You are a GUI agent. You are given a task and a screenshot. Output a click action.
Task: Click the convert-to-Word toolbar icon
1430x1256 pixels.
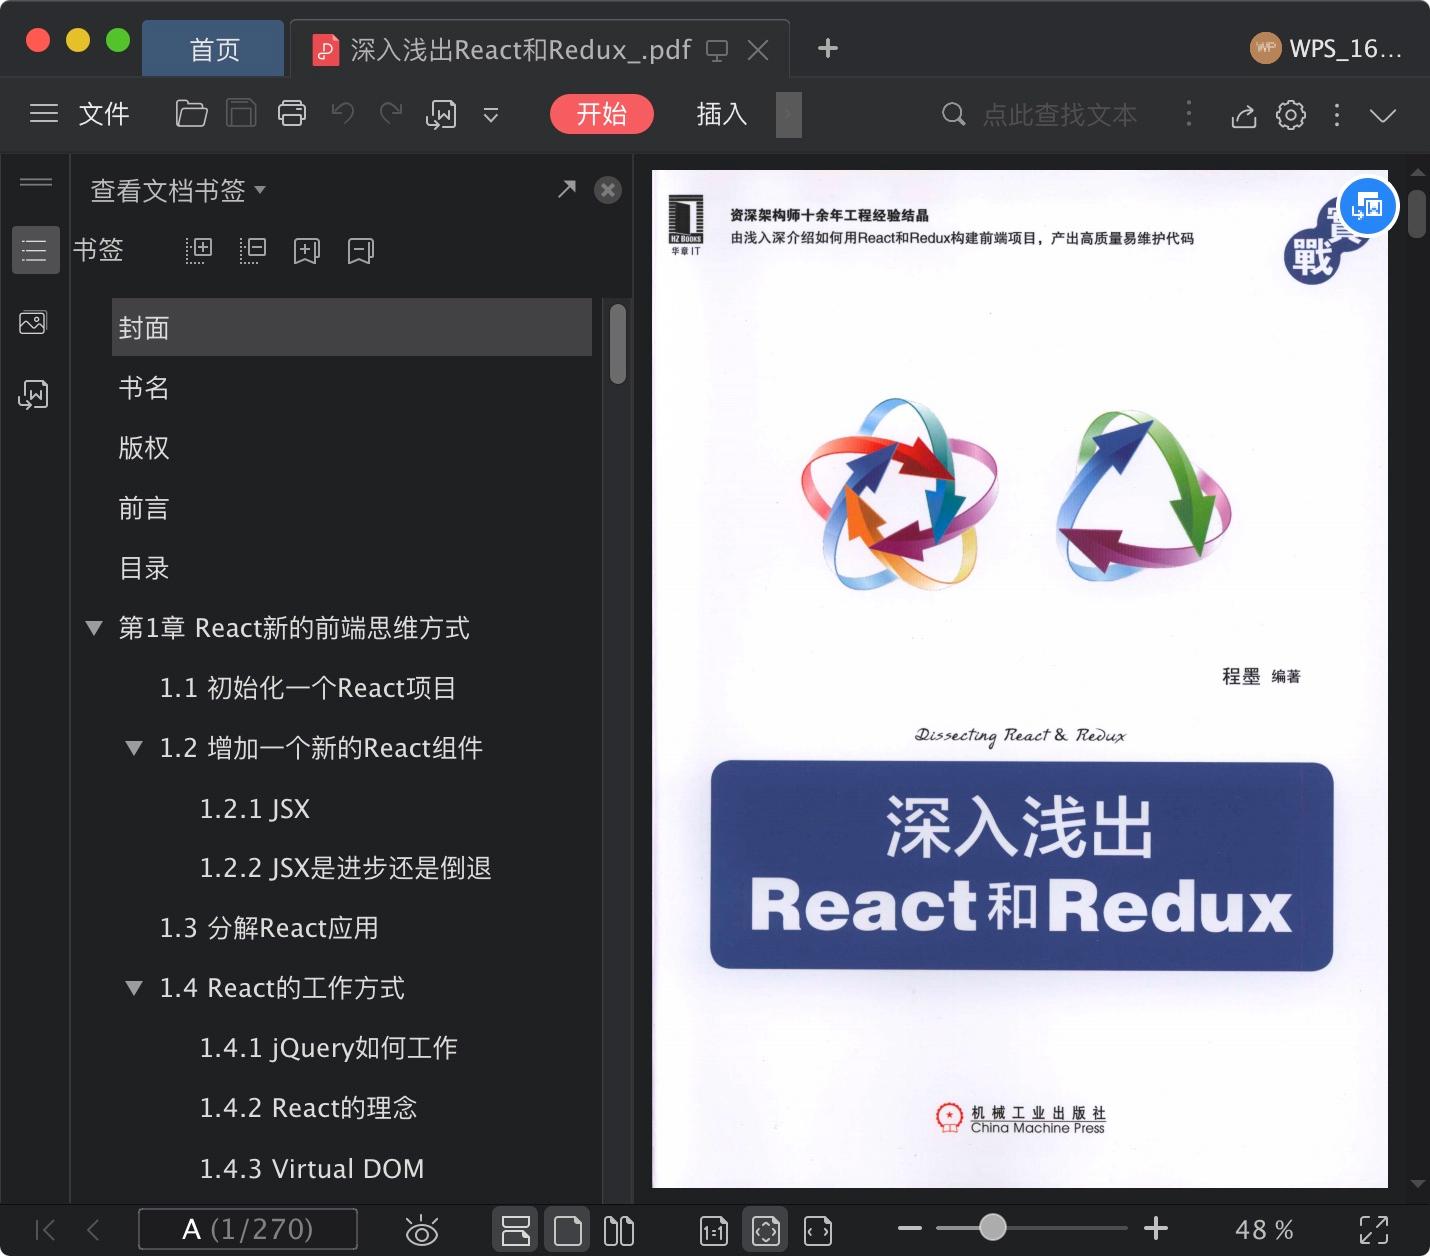(441, 115)
